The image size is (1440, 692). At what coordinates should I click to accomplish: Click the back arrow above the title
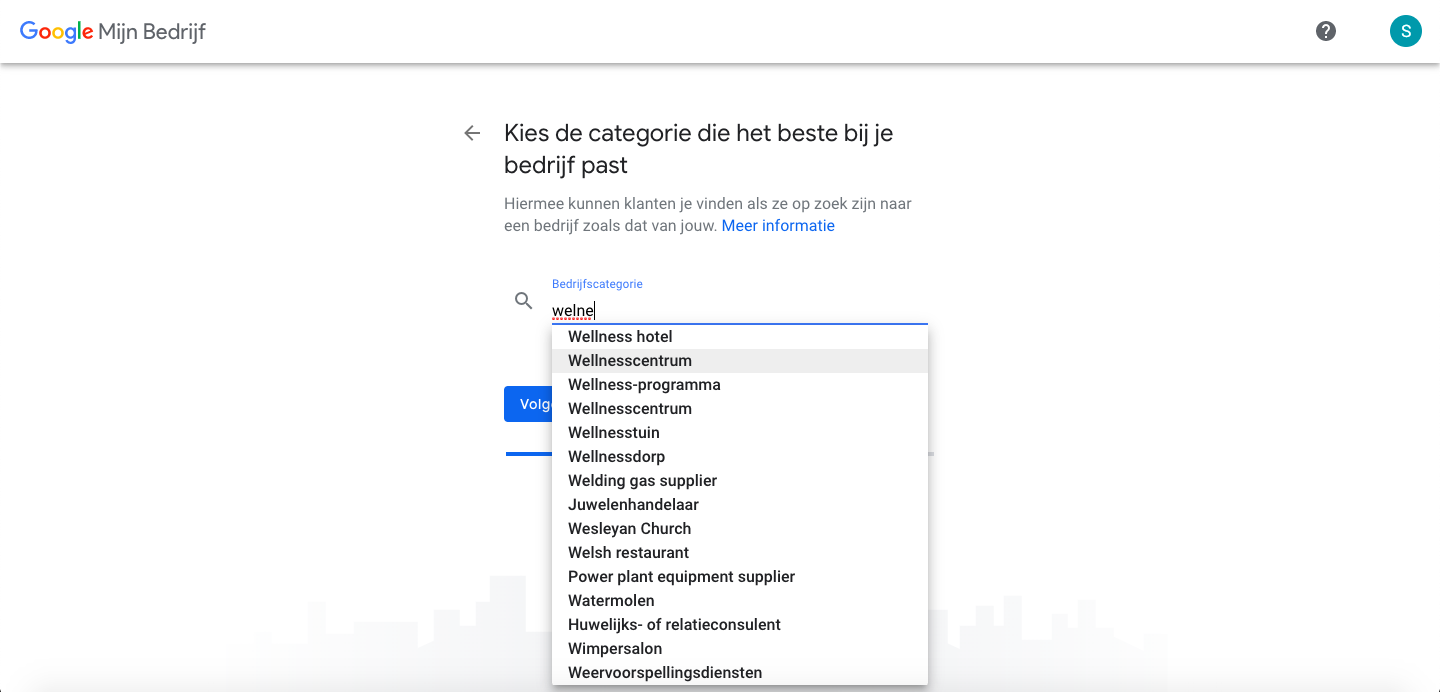pos(471,132)
